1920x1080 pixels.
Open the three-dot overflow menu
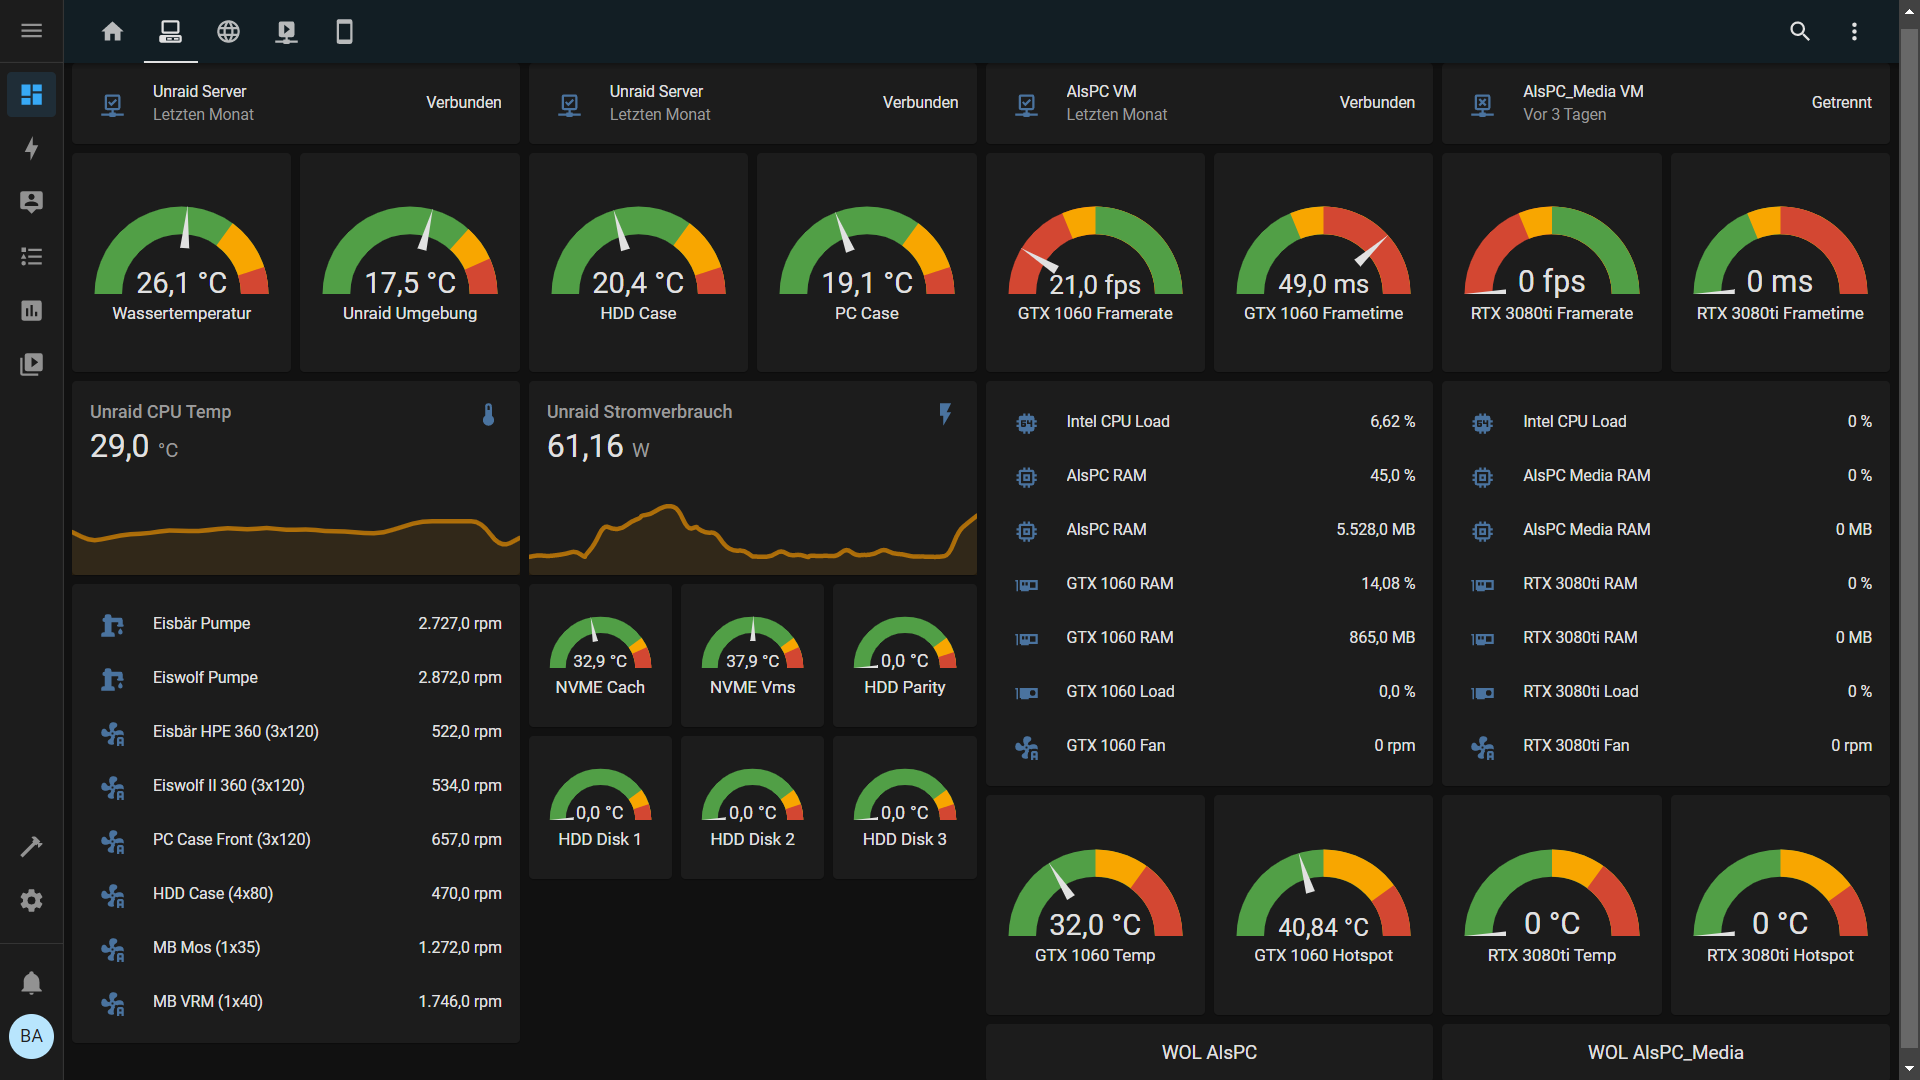click(x=1854, y=31)
